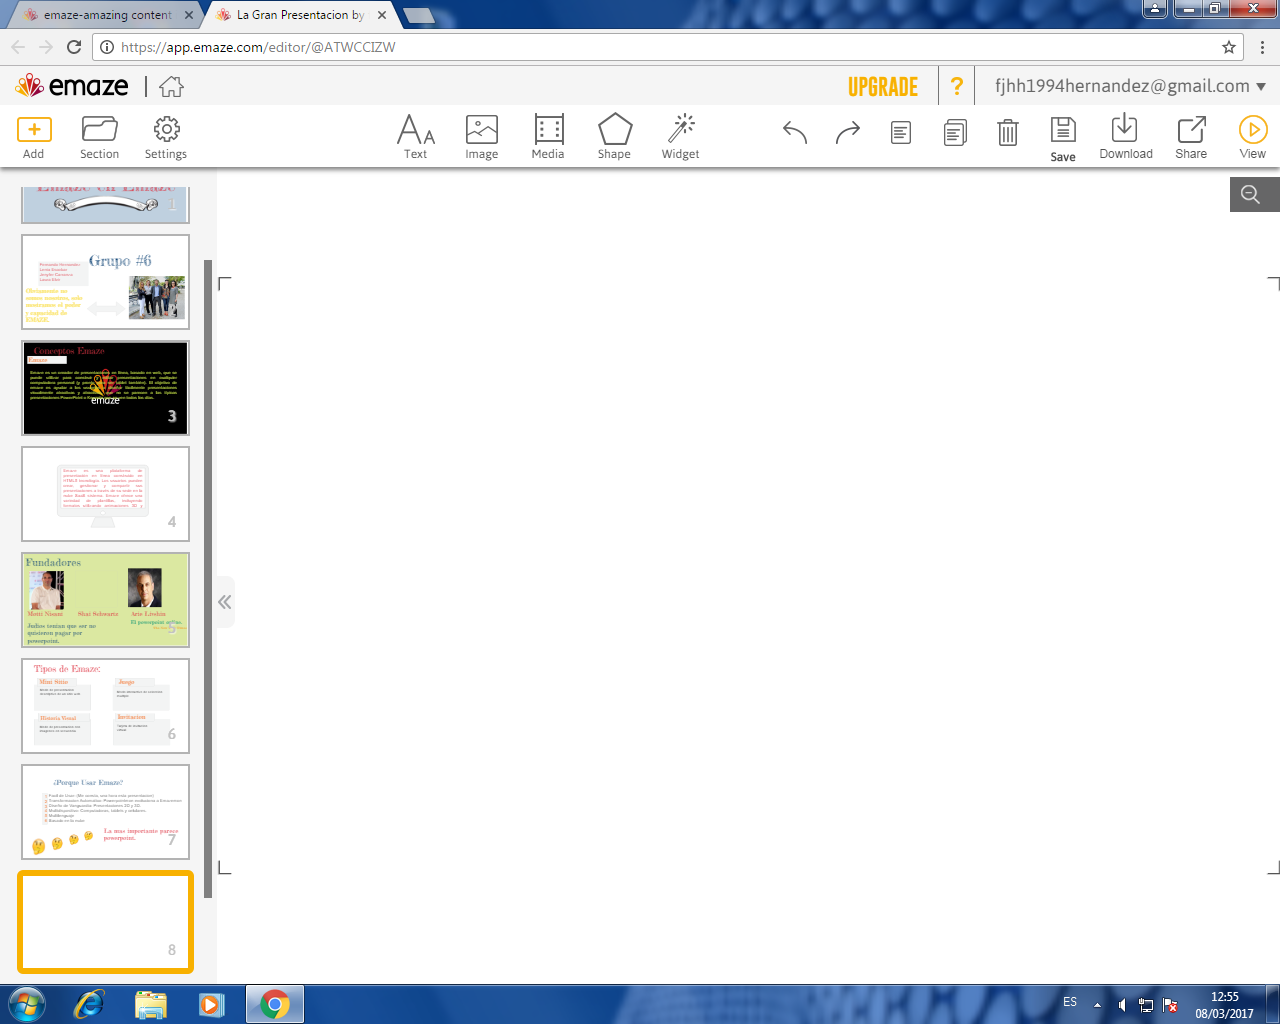The image size is (1280, 1024).
Task: Select slide 4 thumbnail
Action: 105,494
